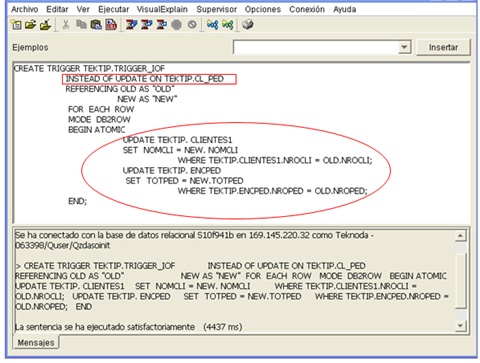Click the first Run hourglass icon
The width and height of the screenshot is (480, 363).
pyautogui.click(x=131, y=25)
